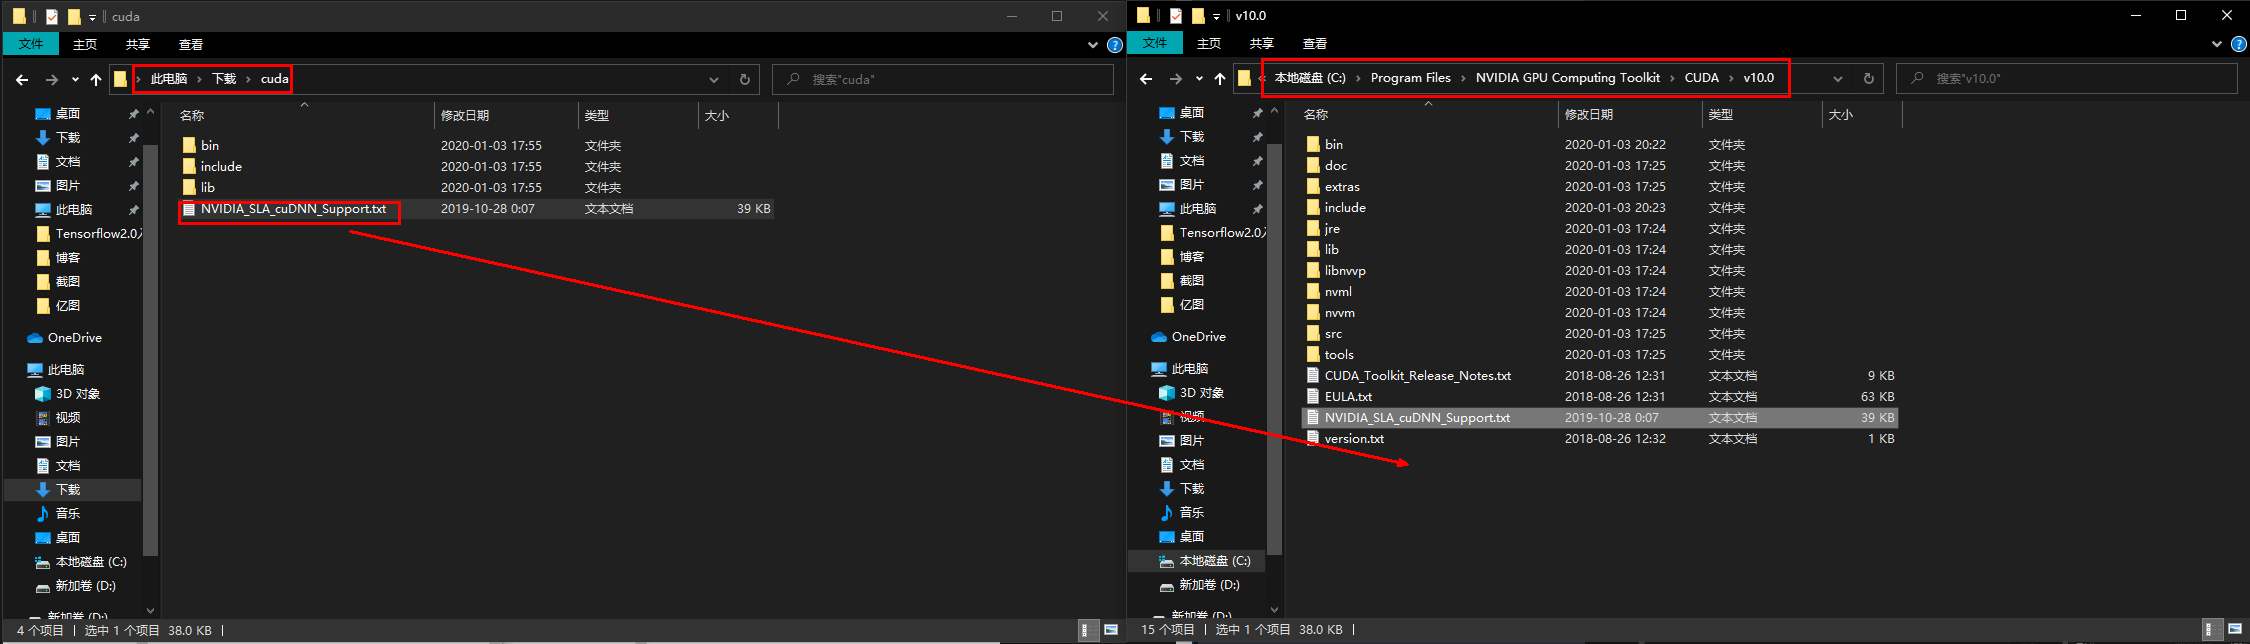The image size is (2250, 644).
Task: Open 文件 menu in cuda window
Action: (31, 44)
